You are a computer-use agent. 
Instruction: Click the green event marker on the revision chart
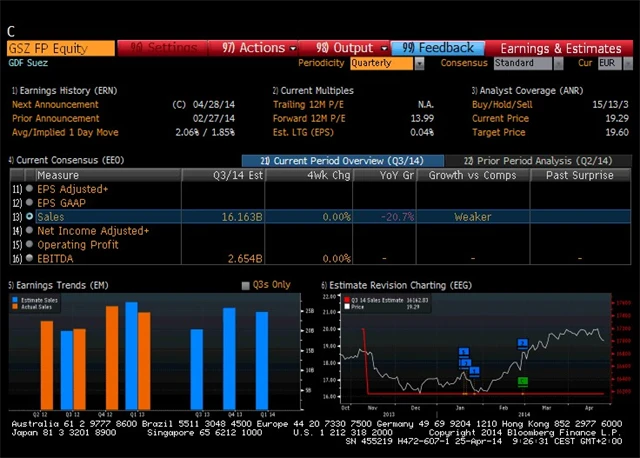tap(522, 381)
